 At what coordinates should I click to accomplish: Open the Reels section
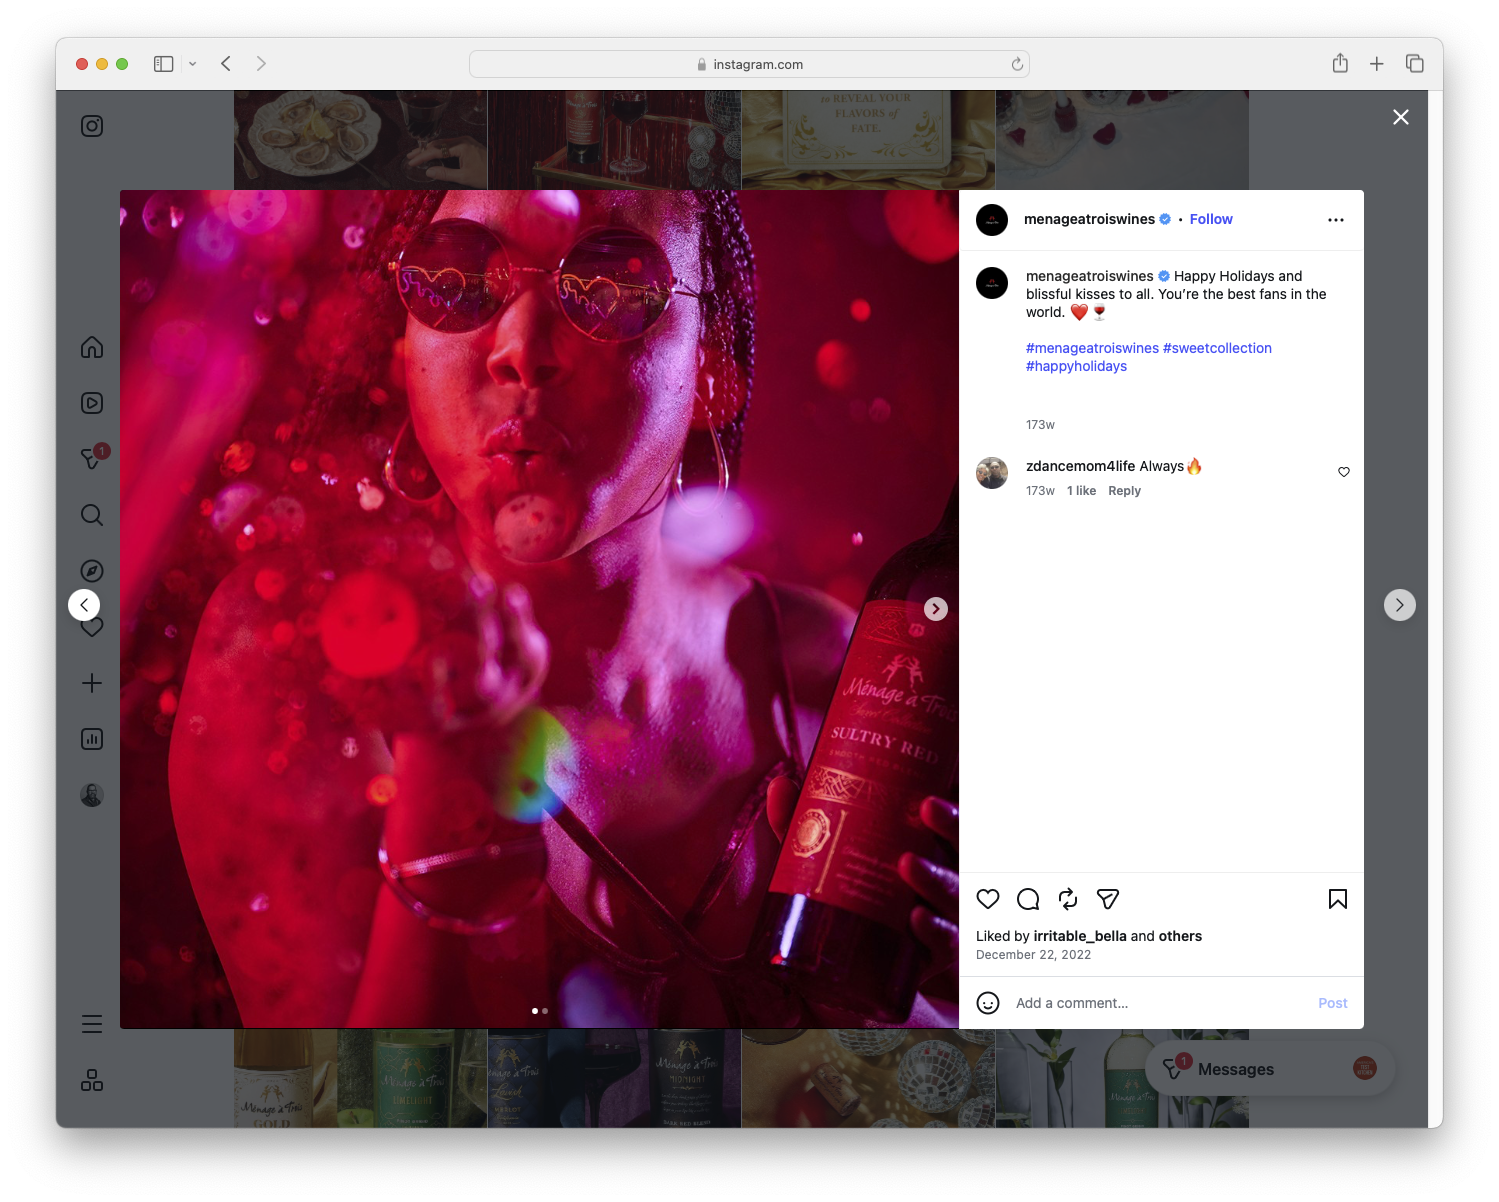click(91, 403)
